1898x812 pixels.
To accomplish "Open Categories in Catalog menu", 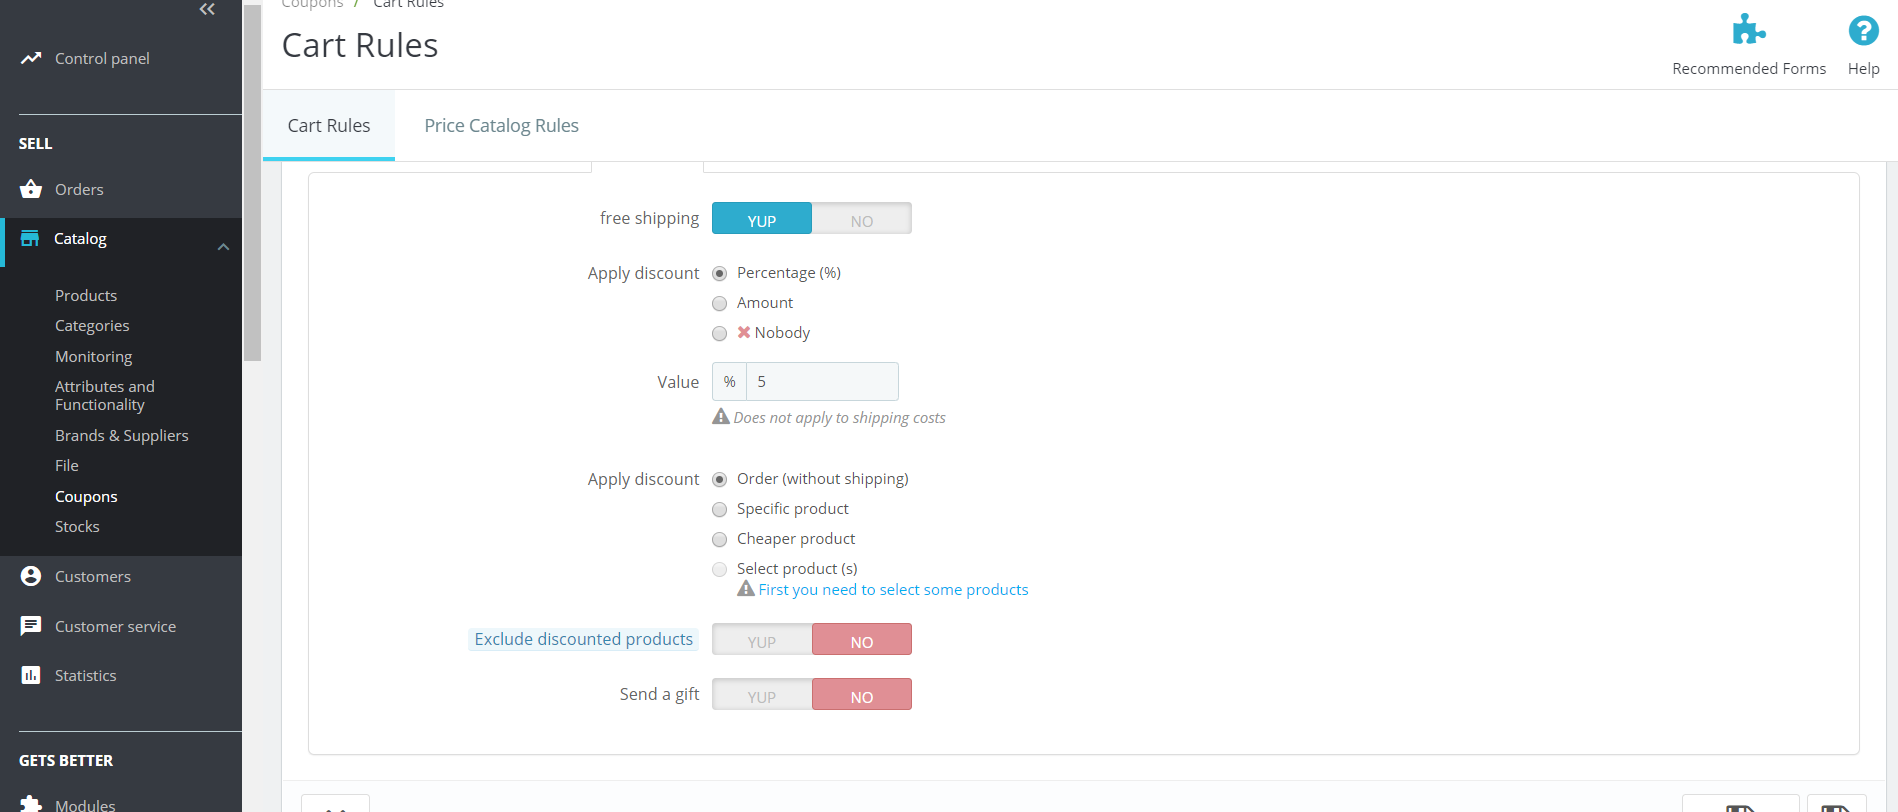I will tap(92, 325).
